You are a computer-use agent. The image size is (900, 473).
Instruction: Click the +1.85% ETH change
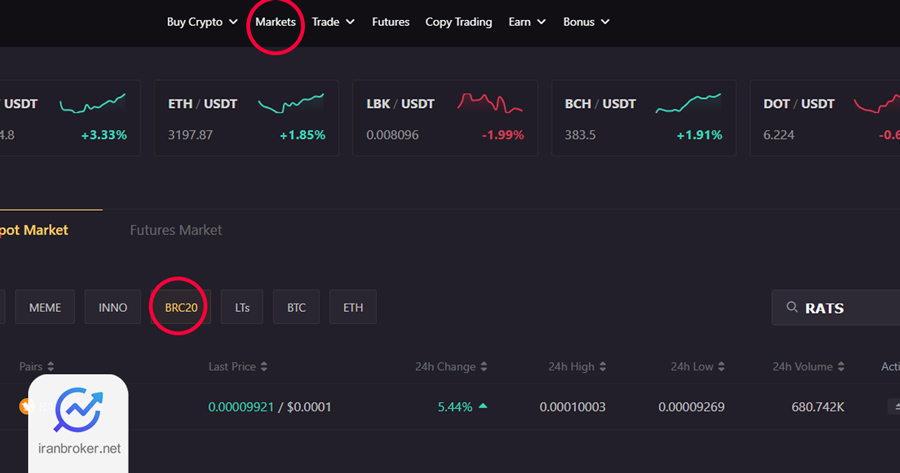[302, 135]
